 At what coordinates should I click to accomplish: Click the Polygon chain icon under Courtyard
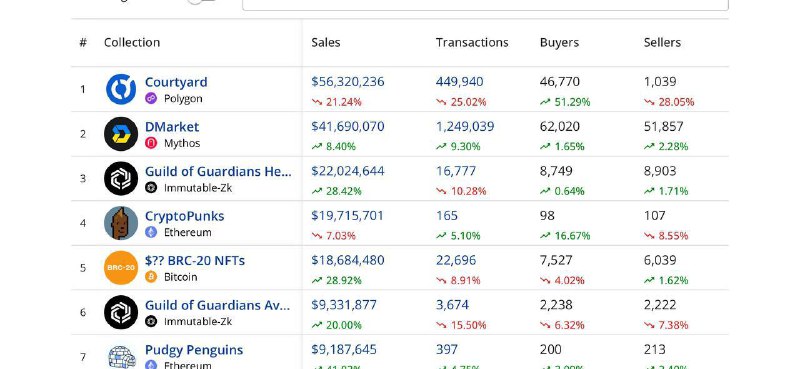(151, 99)
